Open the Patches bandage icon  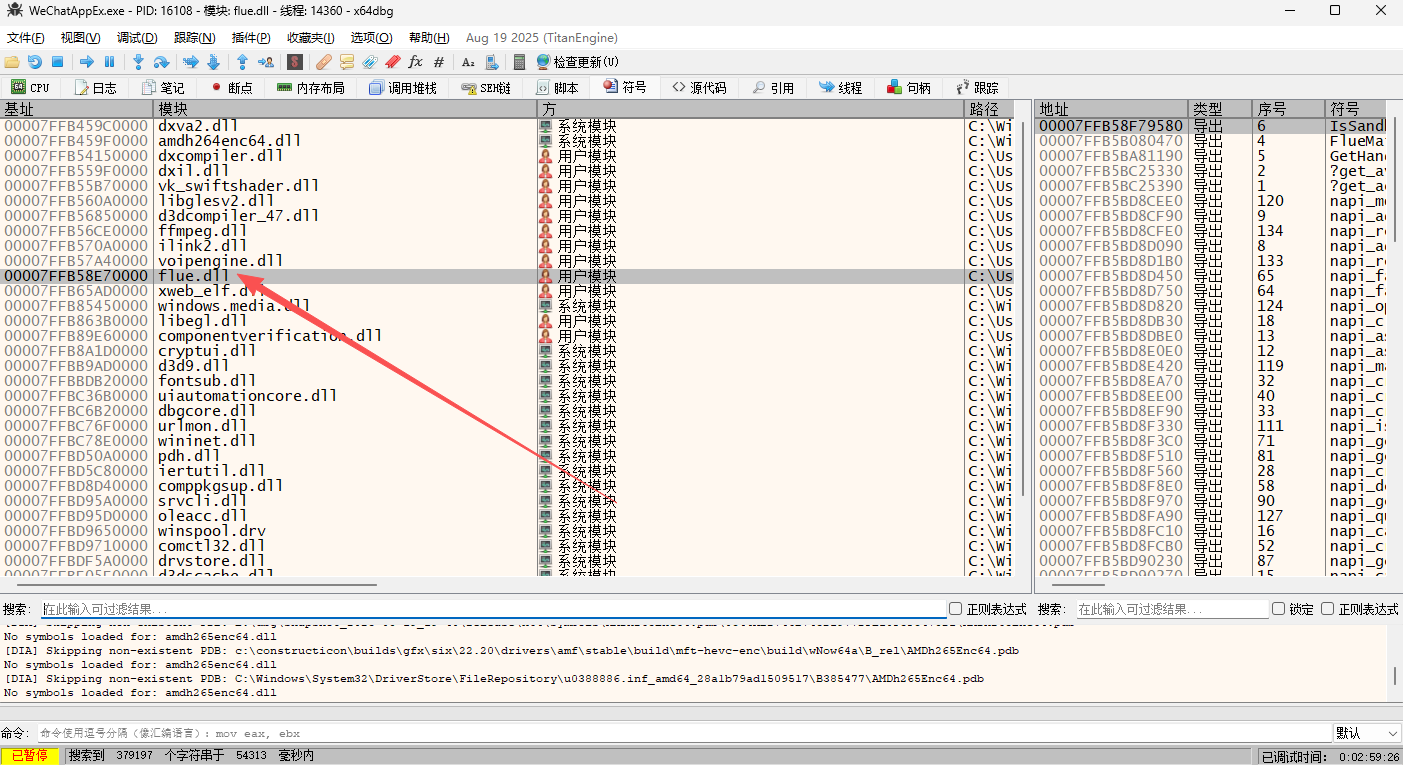(x=324, y=62)
